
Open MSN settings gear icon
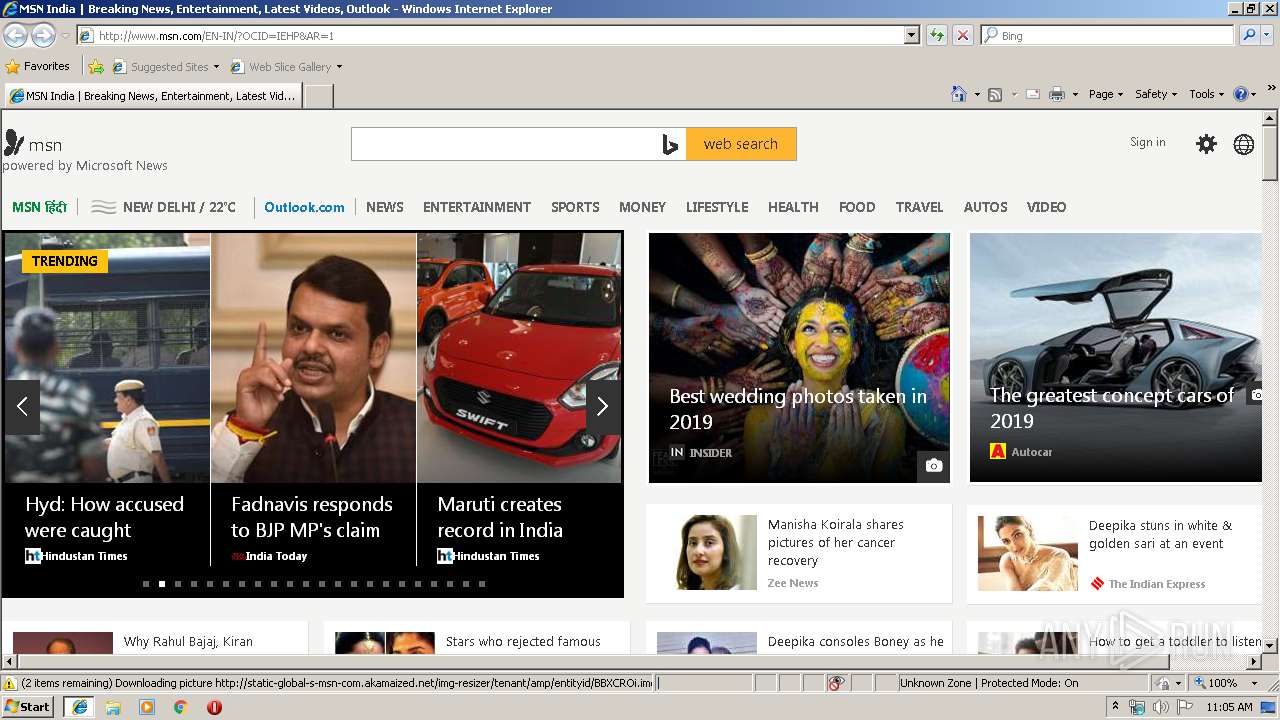[x=1207, y=144]
